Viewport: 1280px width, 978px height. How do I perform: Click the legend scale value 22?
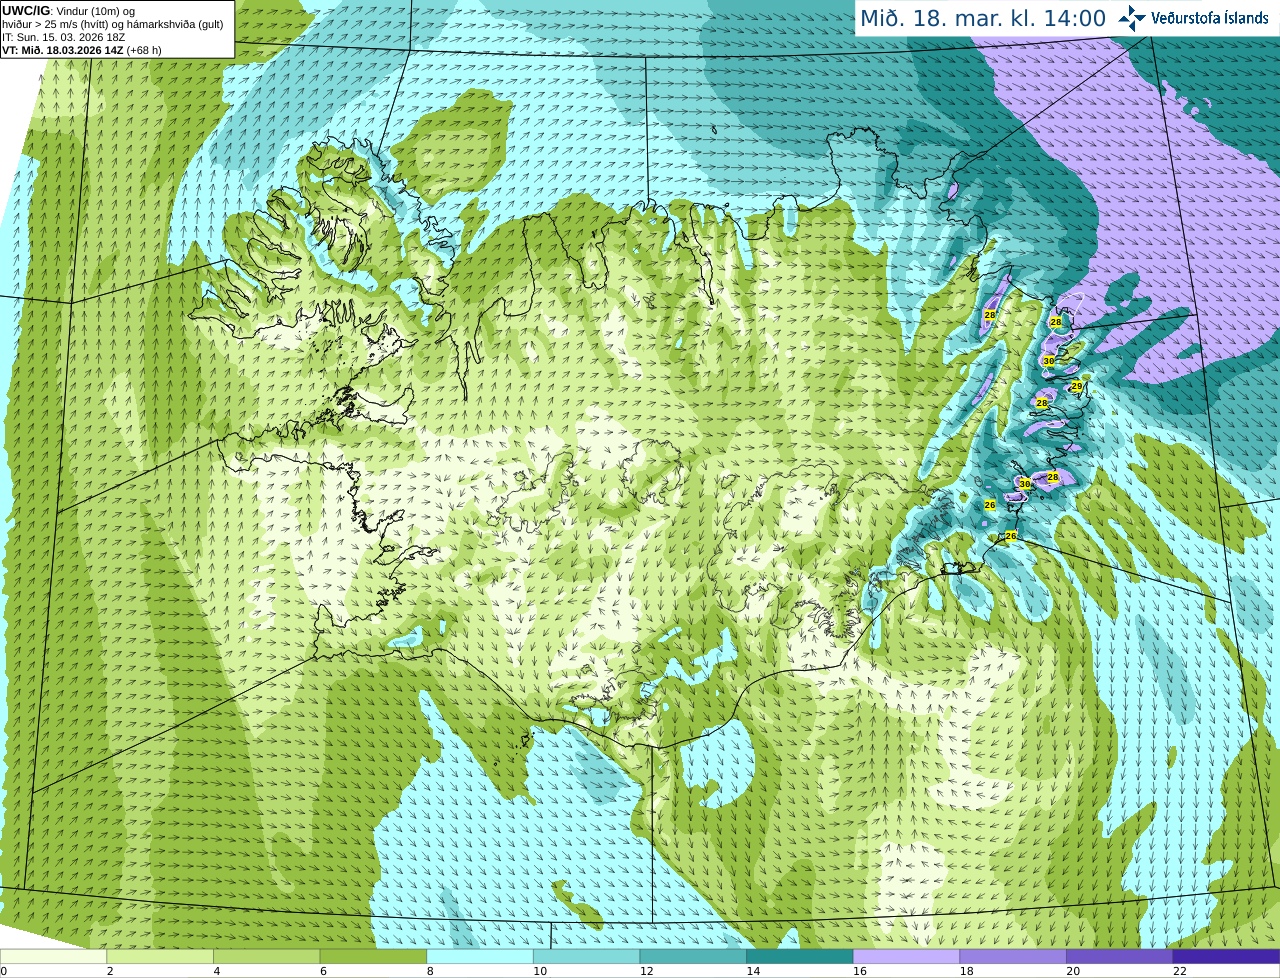pos(1180,971)
